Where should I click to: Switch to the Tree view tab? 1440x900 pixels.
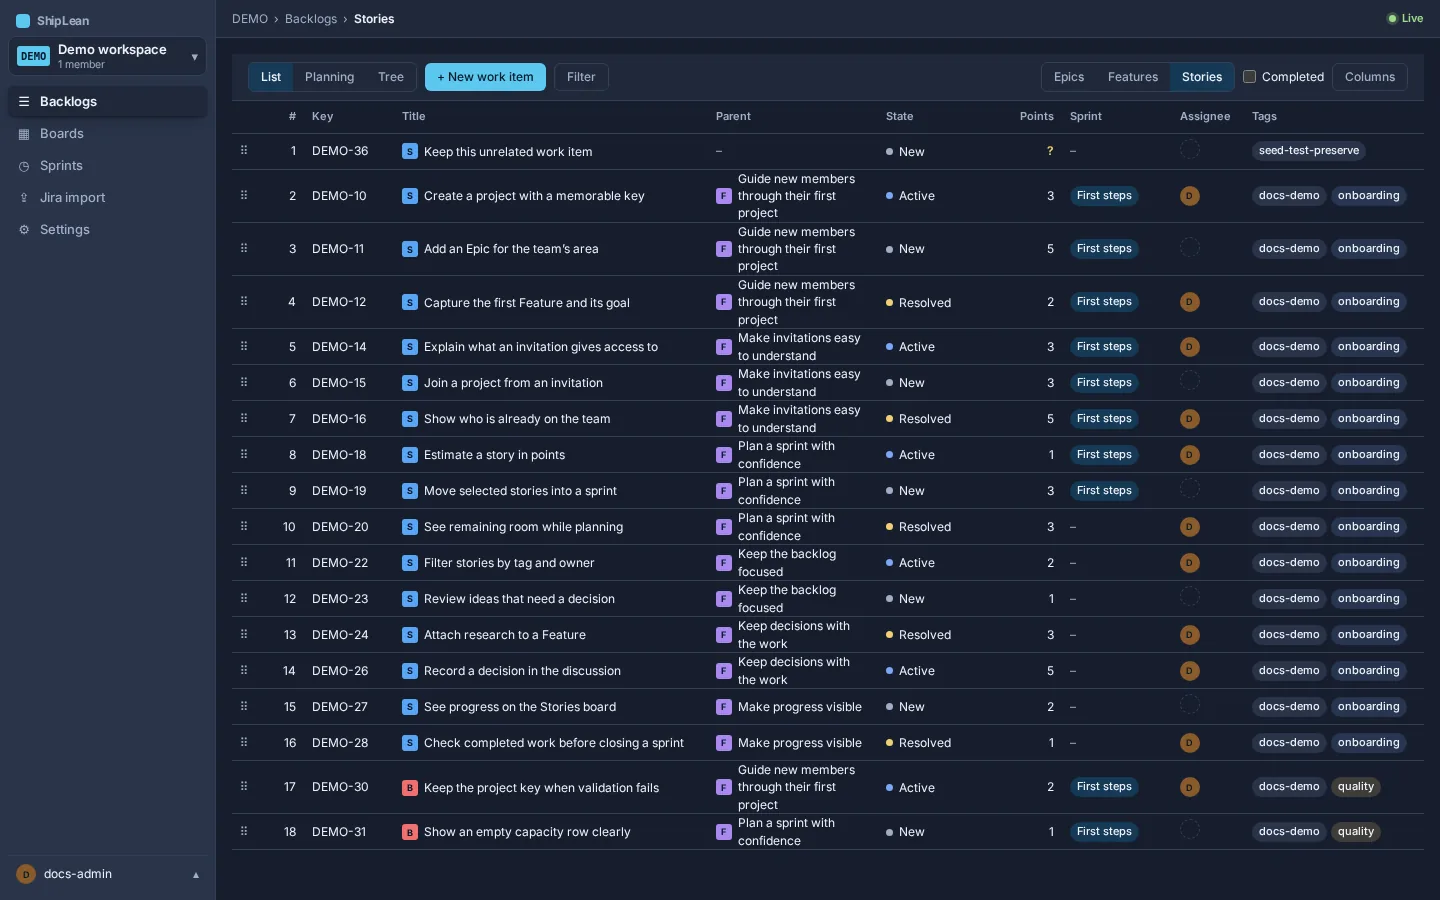(391, 77)
